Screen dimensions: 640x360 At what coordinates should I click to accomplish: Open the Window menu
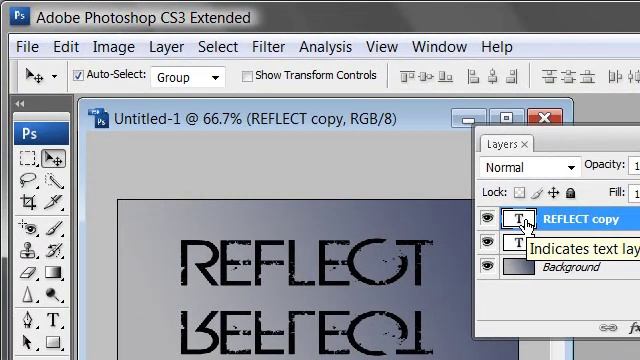[x=439, y=47]
